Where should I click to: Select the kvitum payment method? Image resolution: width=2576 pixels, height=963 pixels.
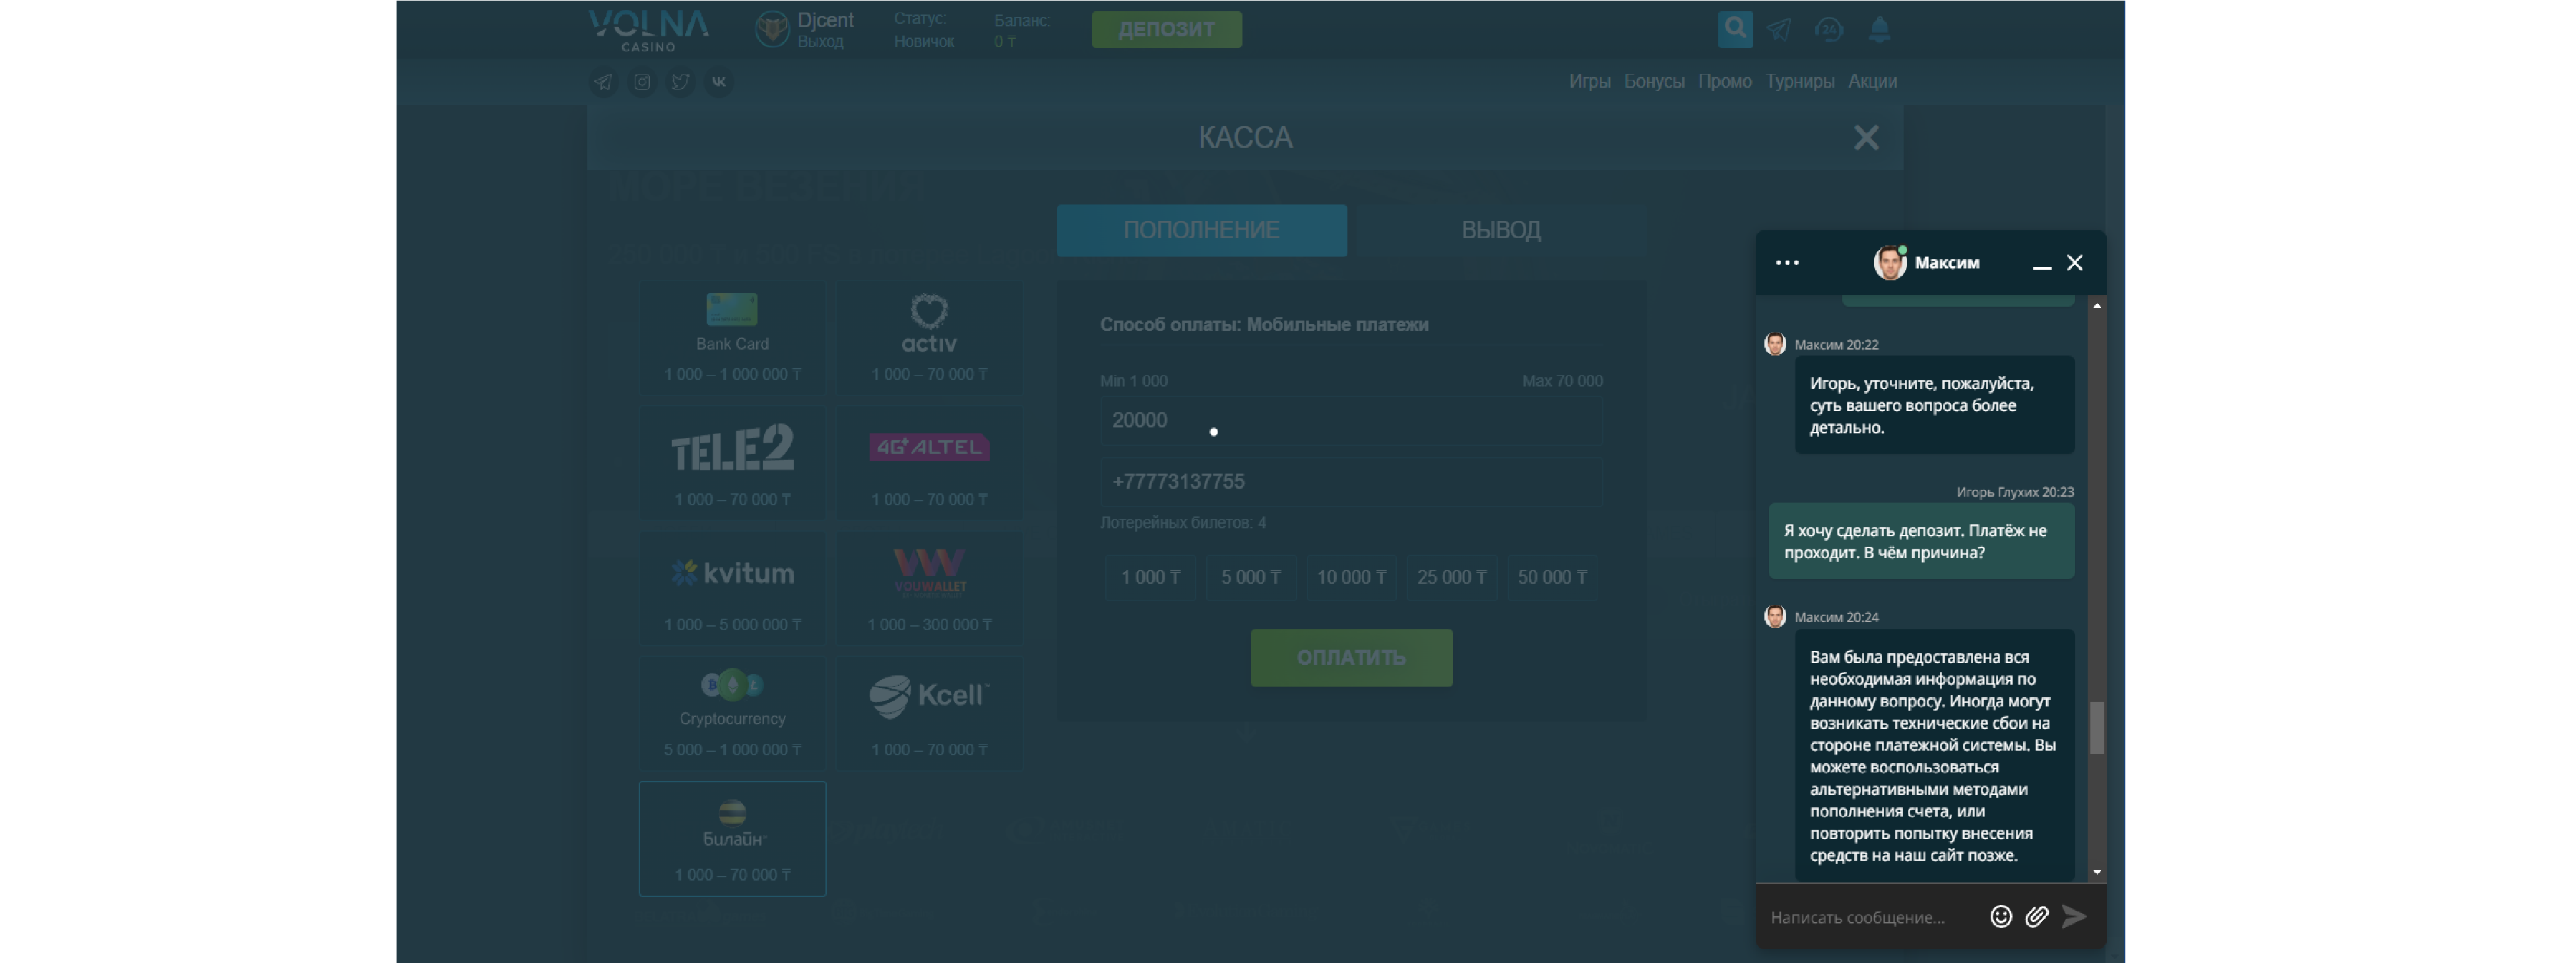pyautogui.click(x=732, y=587)
